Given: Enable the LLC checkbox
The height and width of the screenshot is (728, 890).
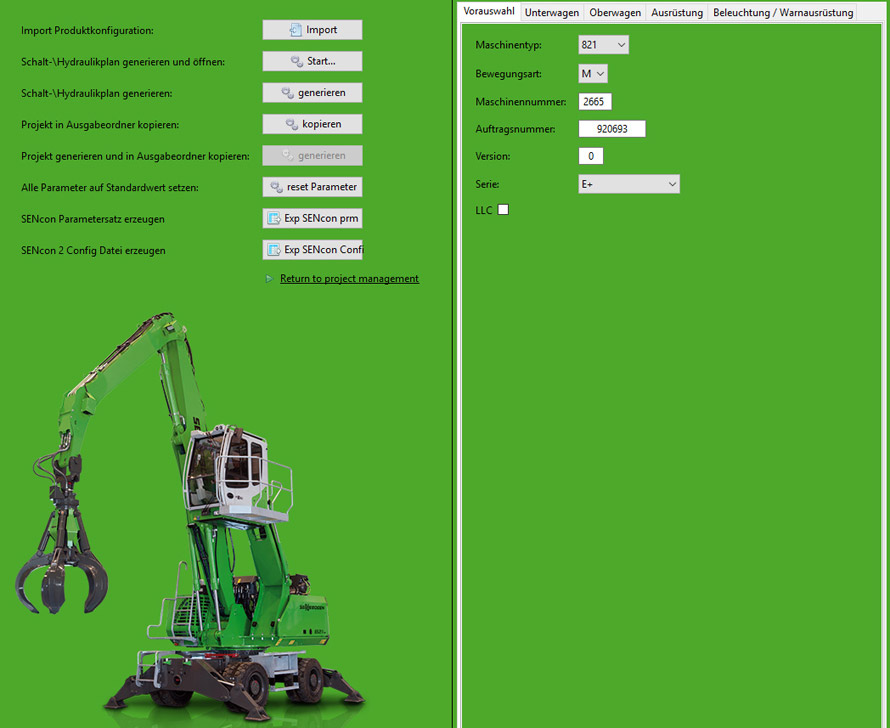Looking at the screenshot, I should (503, 210).
